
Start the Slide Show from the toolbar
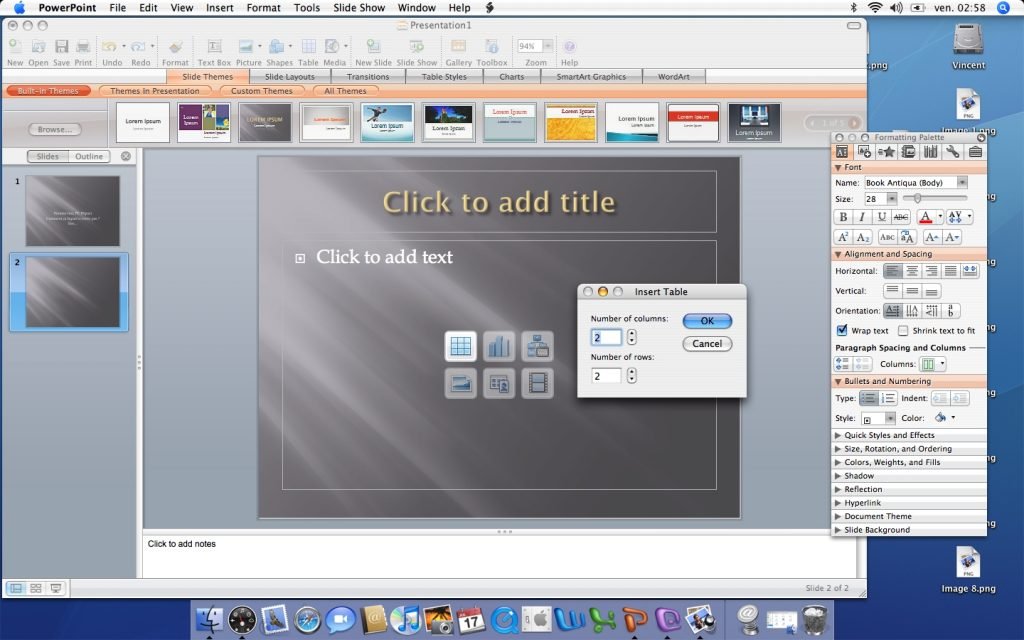417,45
